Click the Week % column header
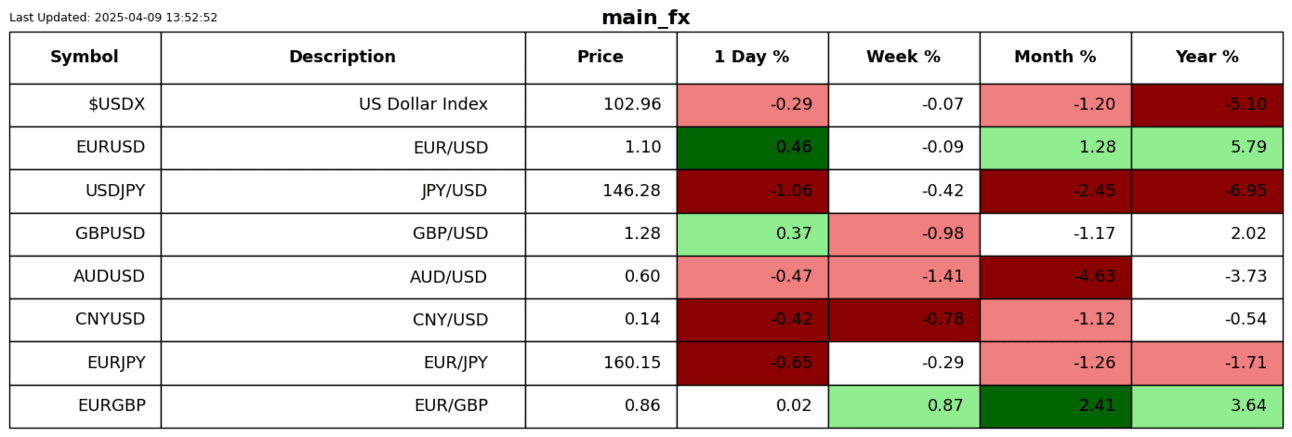This screenshot has height=437, width=1292. pyautogui.click(x=903, y=57)
